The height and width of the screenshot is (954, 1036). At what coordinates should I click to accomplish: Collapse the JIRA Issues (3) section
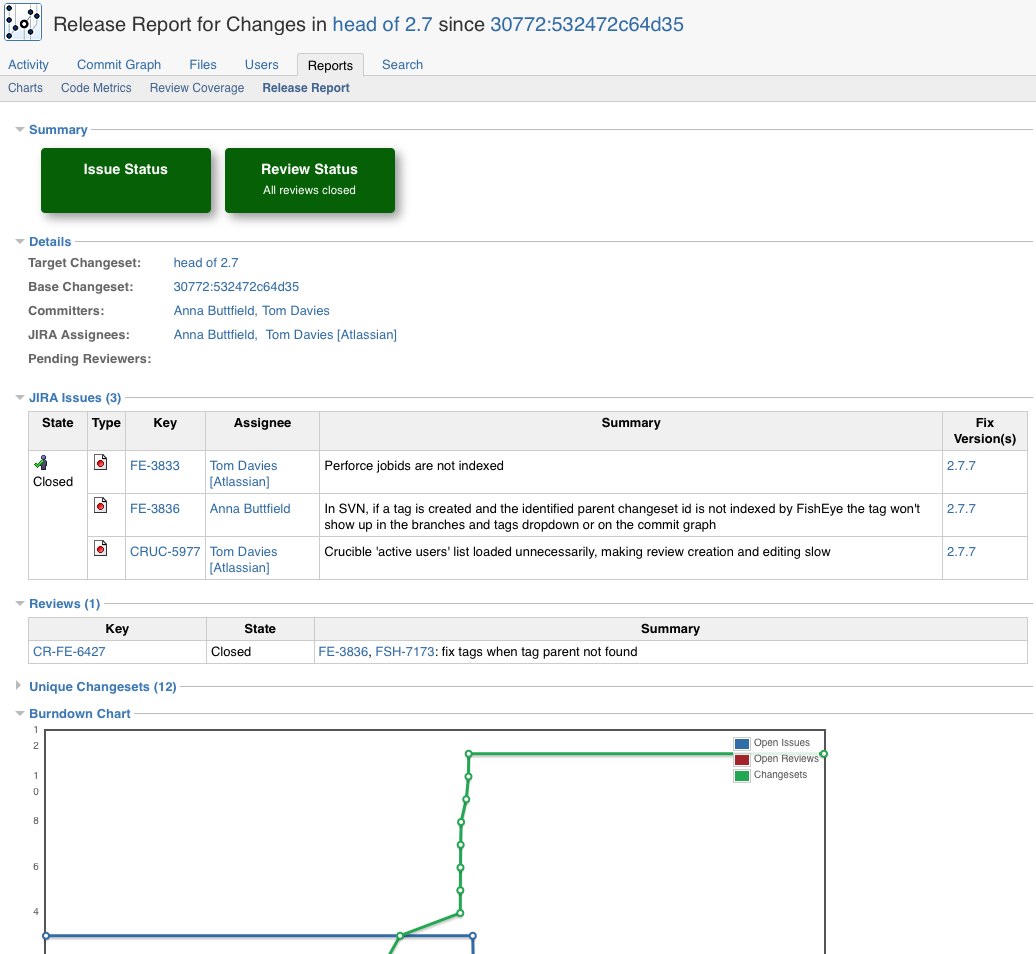[20, 398]
